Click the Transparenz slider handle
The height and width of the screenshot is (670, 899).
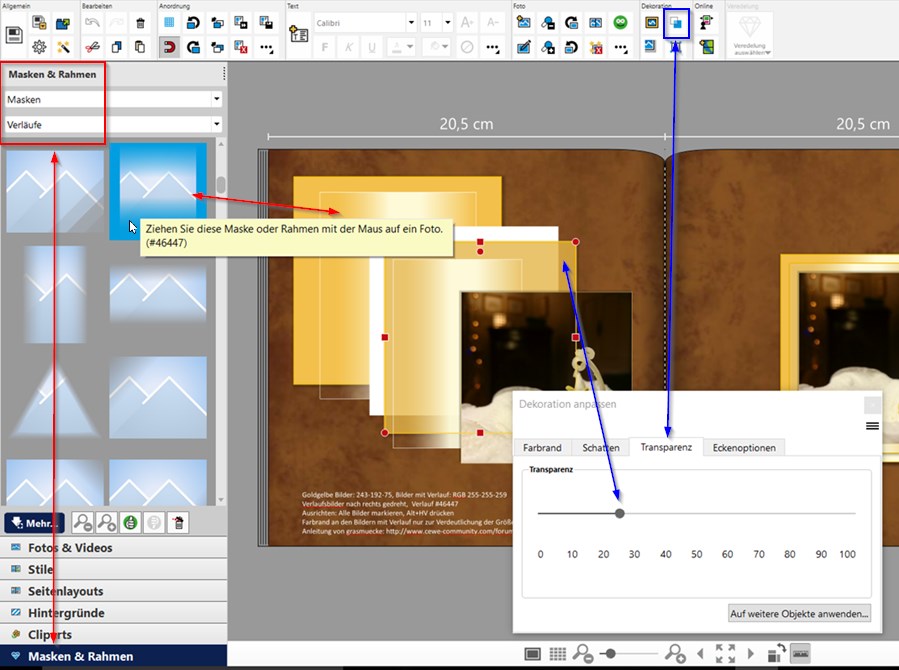click(620, 513)
